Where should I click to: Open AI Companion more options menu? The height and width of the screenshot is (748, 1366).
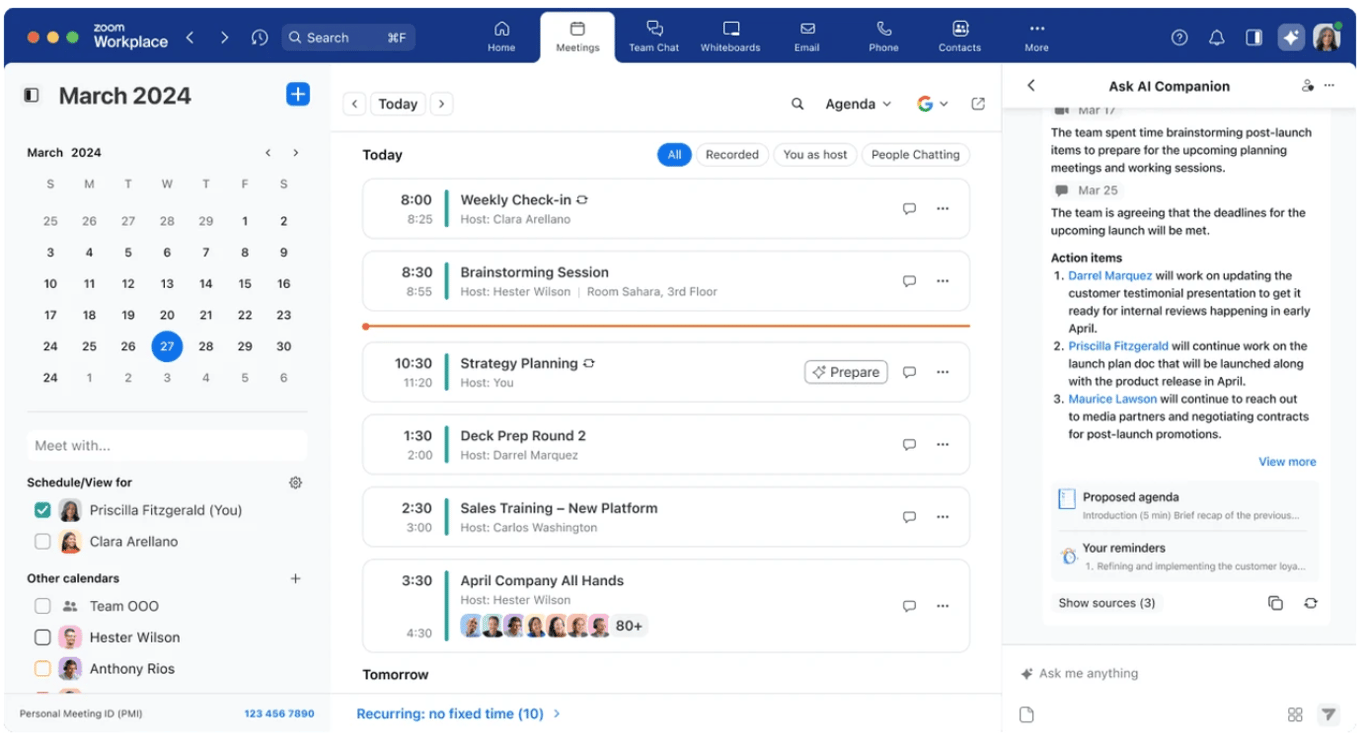(1329, 86)
